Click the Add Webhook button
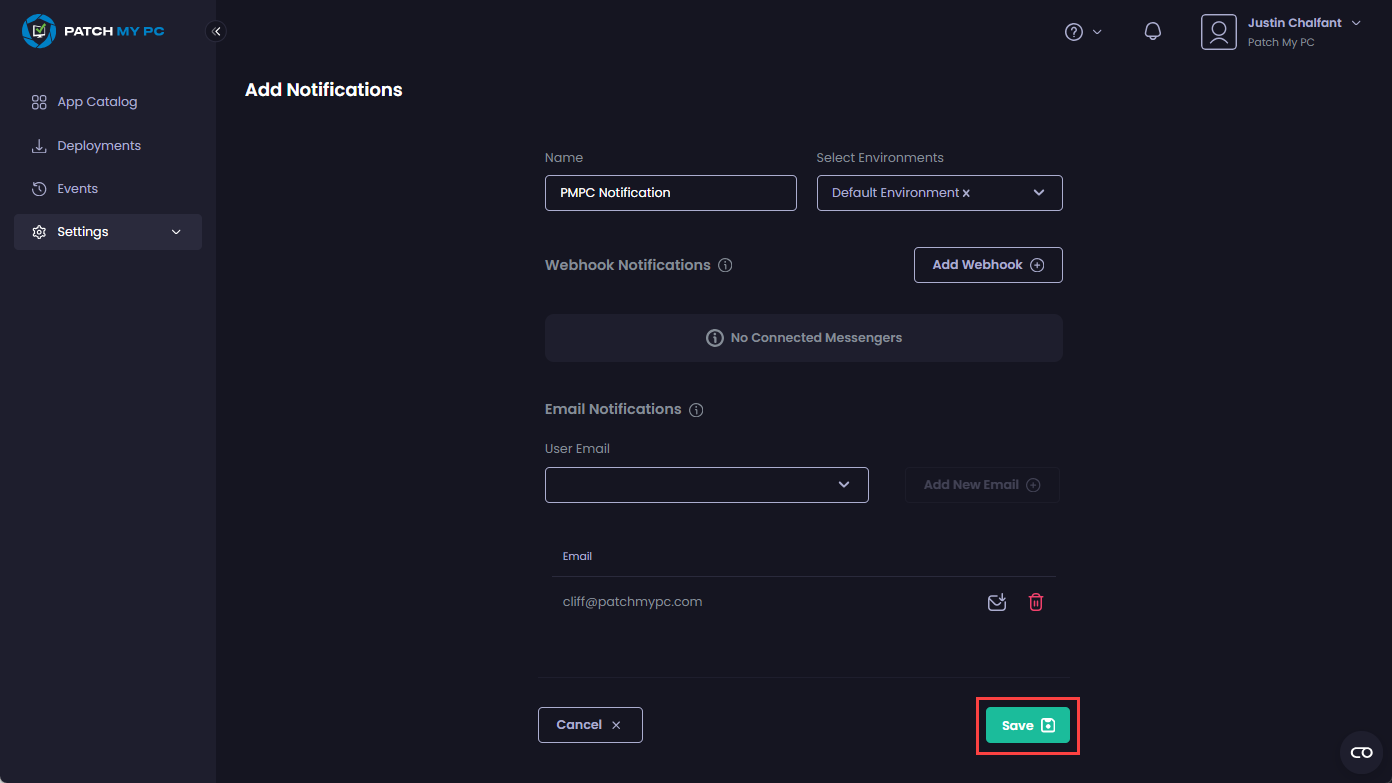Screen dimensions: 1392x783 (x=988, y=265)
